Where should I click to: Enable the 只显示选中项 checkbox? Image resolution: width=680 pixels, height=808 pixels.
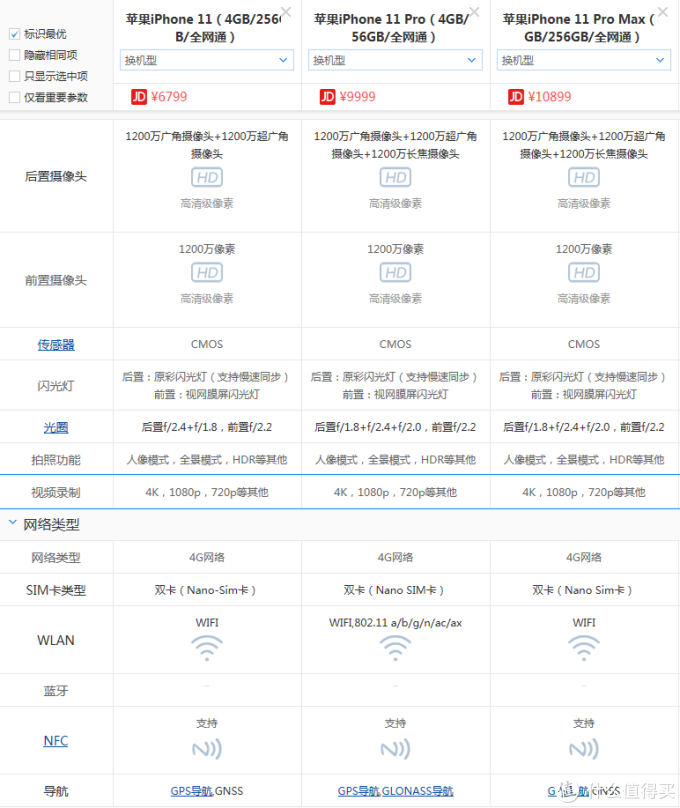[x=14, y=76]
